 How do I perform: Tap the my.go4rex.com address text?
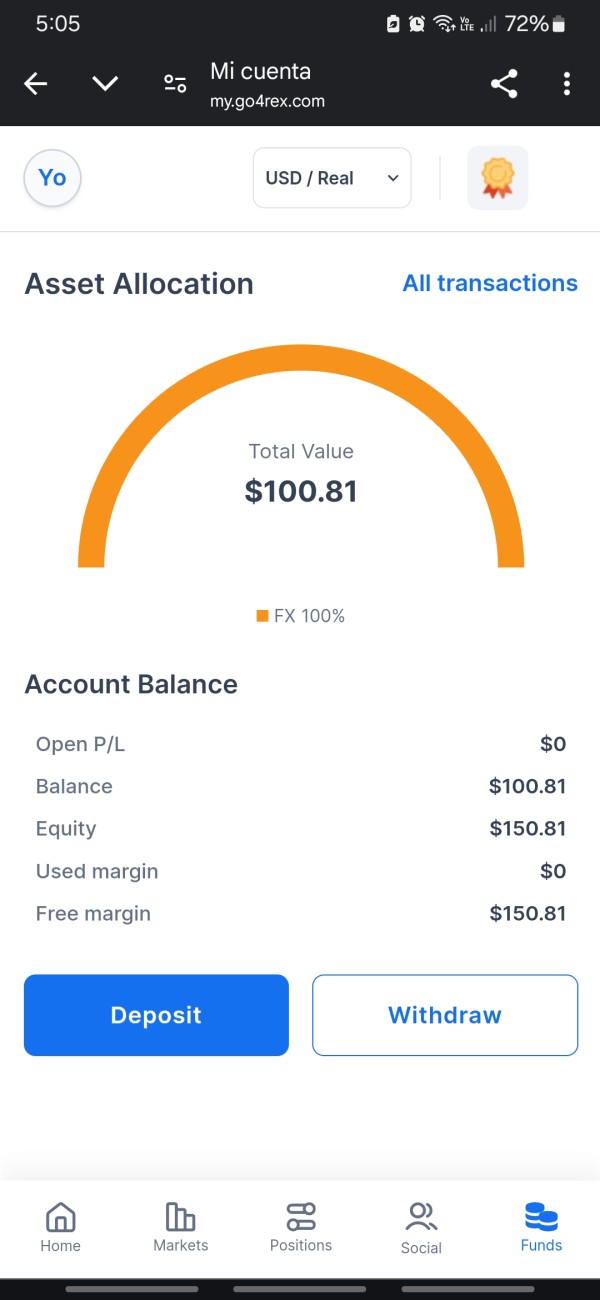pyautogui.click(x=267, y=101)
